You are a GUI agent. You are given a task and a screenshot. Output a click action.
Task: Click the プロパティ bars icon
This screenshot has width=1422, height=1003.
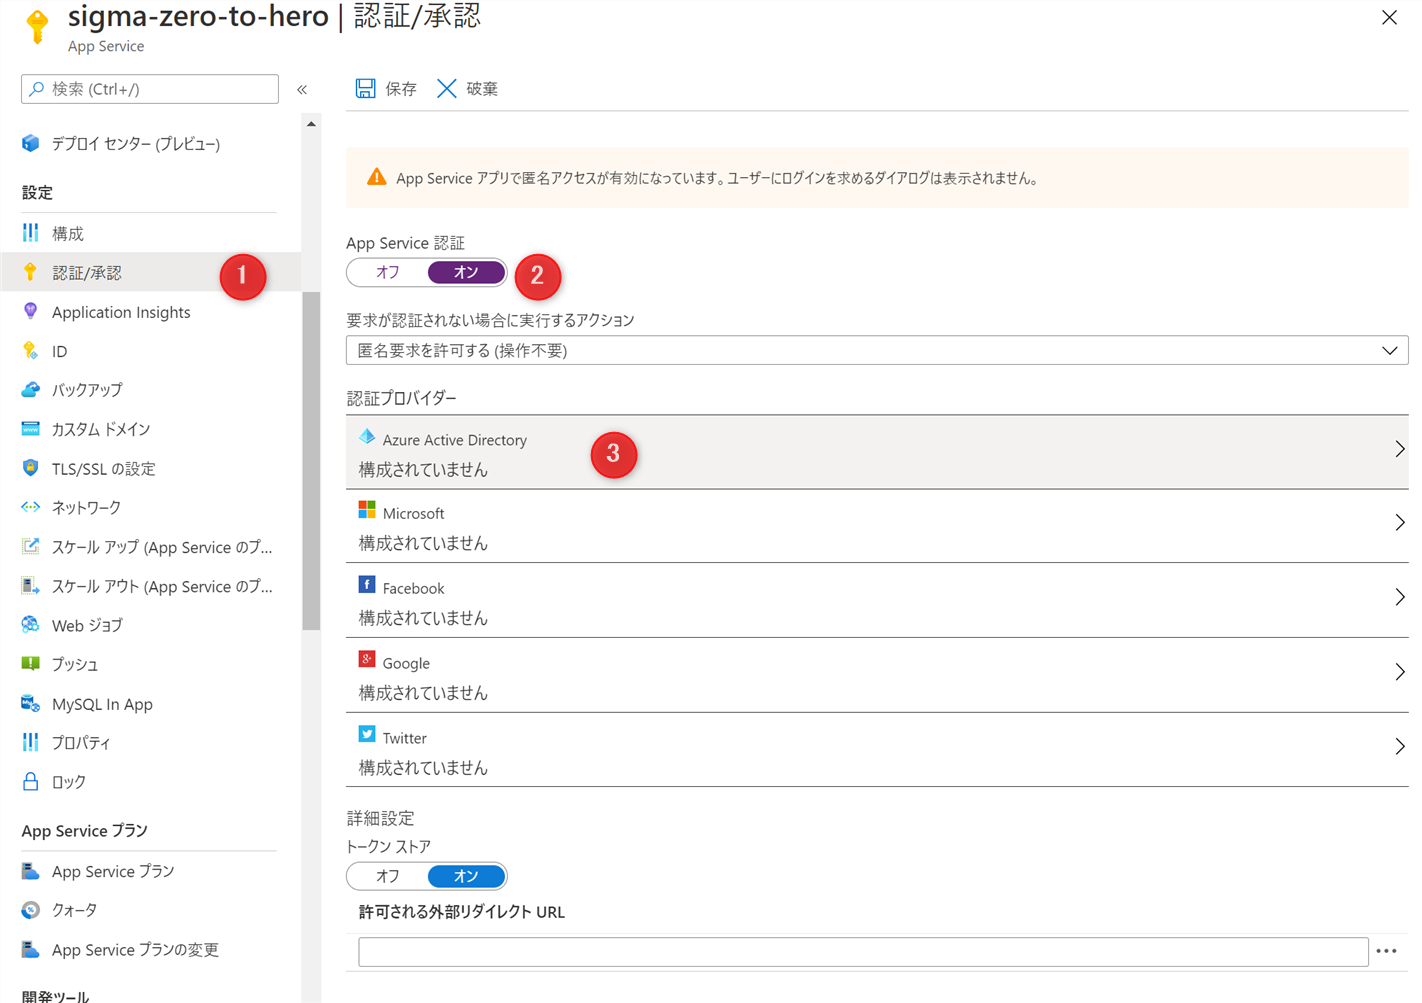(x=31, y=742)
